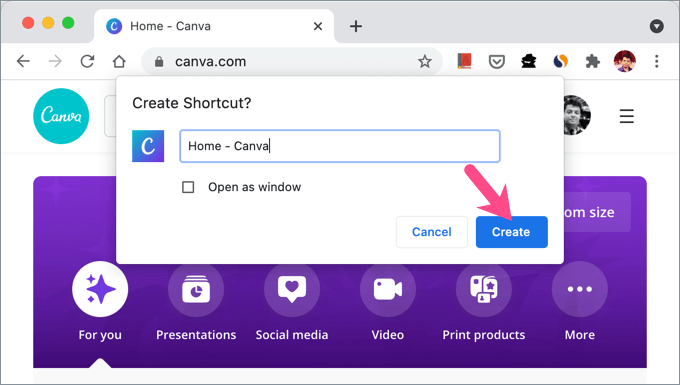The image size is (680, 385).
Task: Click the padlock site info icon
Action: [x=159, y=62]
